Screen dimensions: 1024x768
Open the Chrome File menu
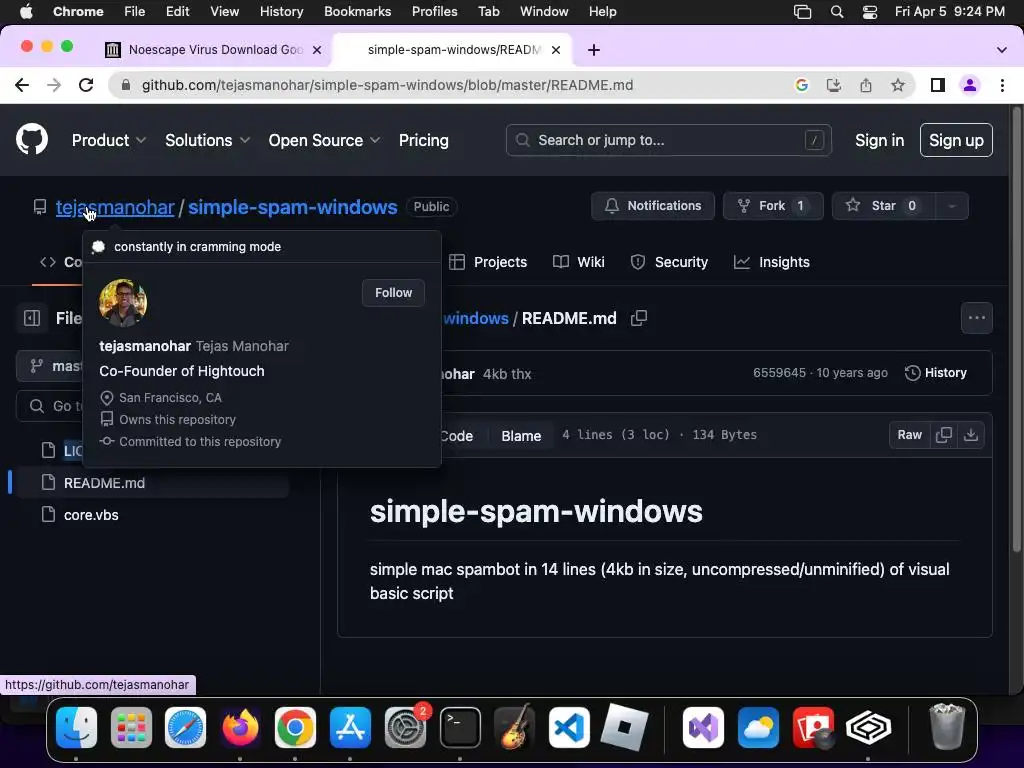tap(135, 12)
